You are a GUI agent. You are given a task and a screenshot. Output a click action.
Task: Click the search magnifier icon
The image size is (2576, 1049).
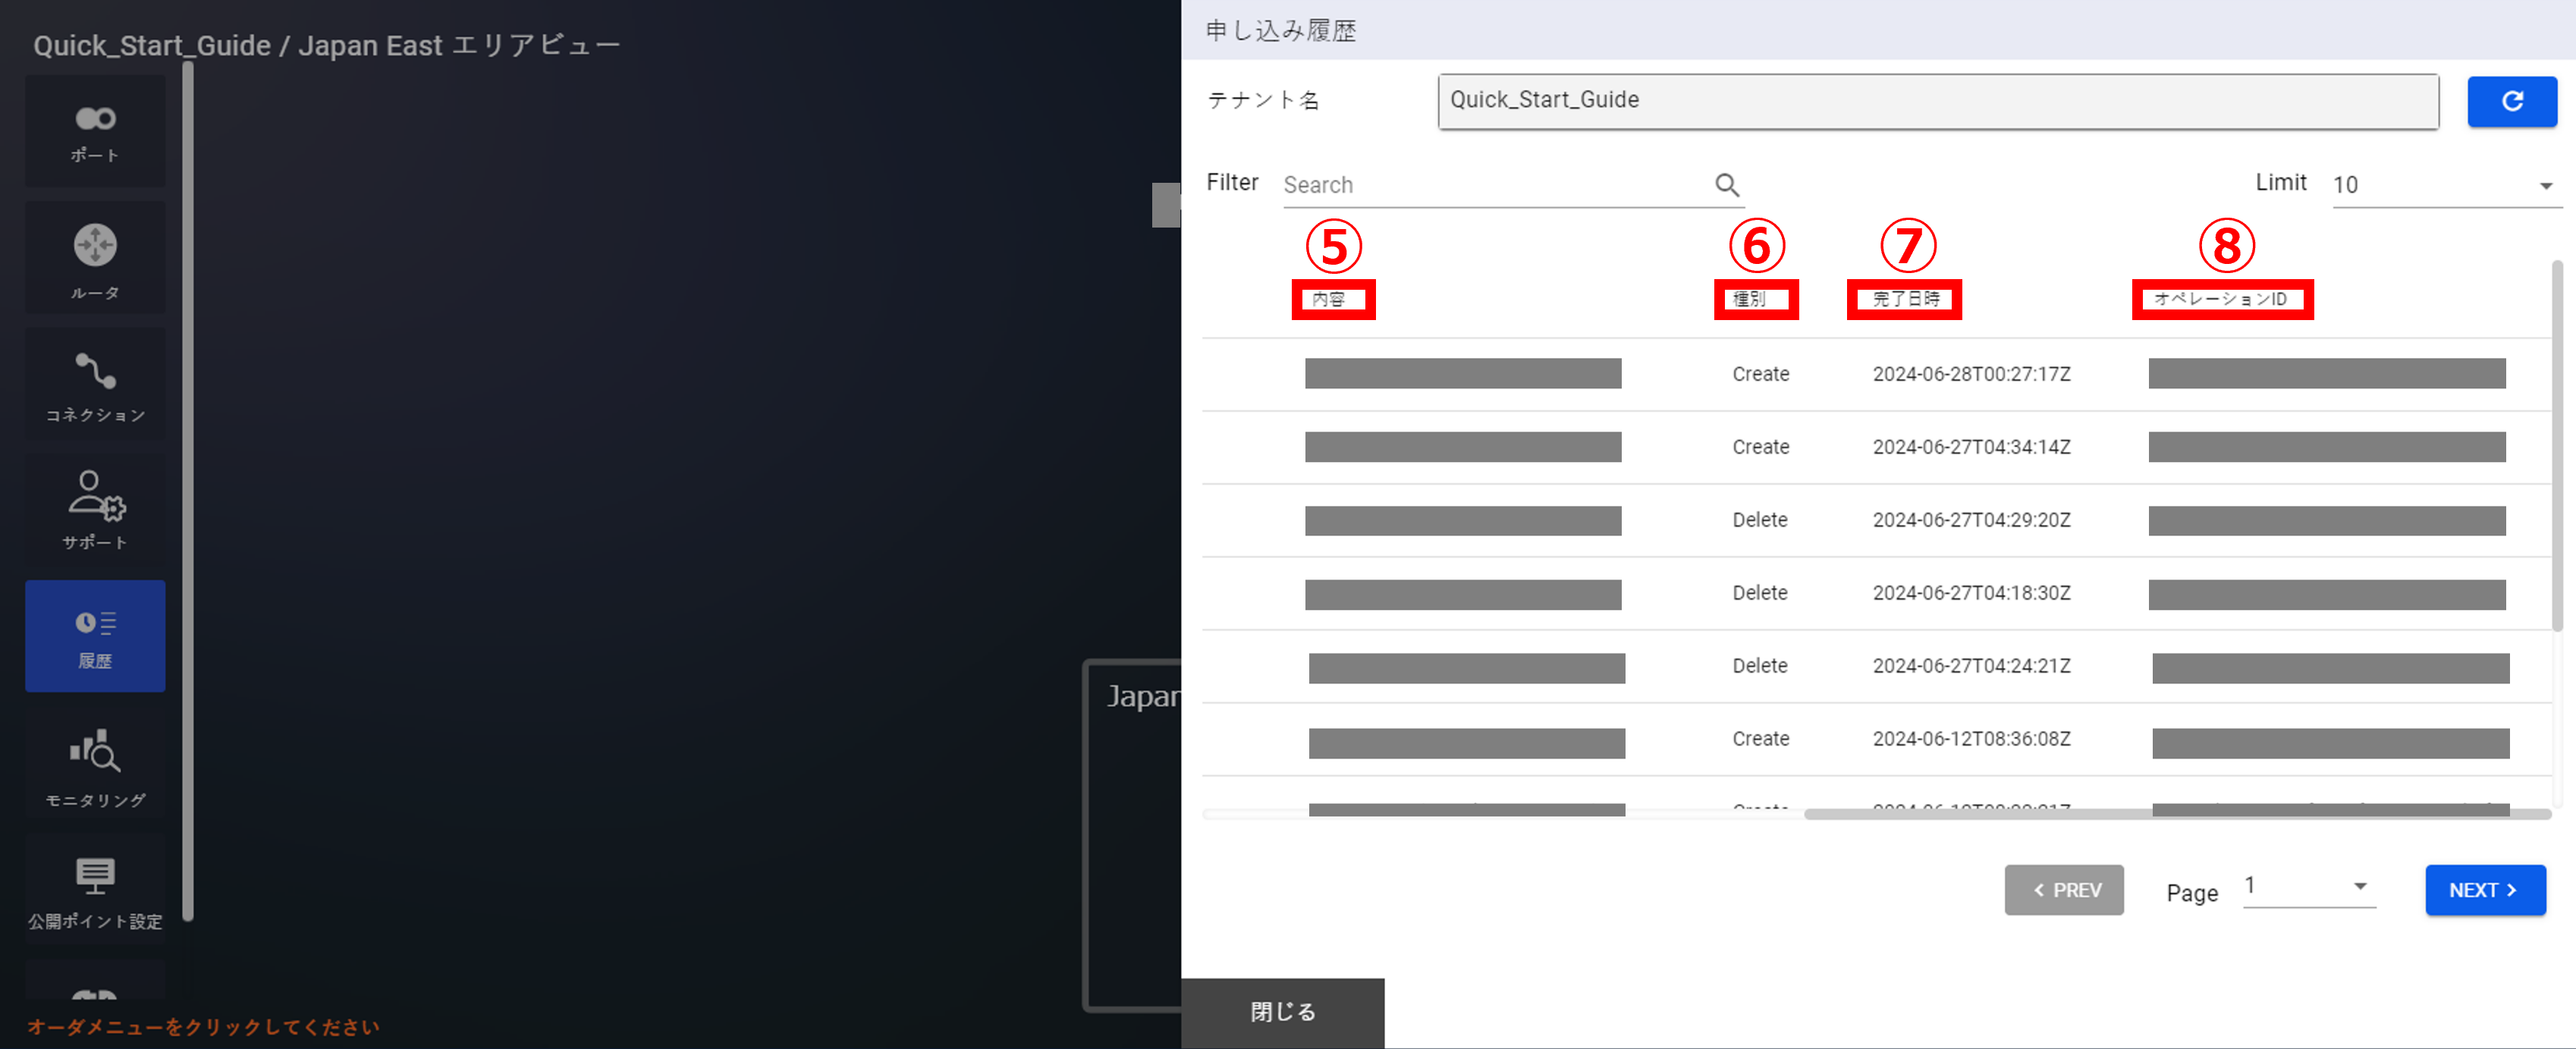coord(1727,185)
